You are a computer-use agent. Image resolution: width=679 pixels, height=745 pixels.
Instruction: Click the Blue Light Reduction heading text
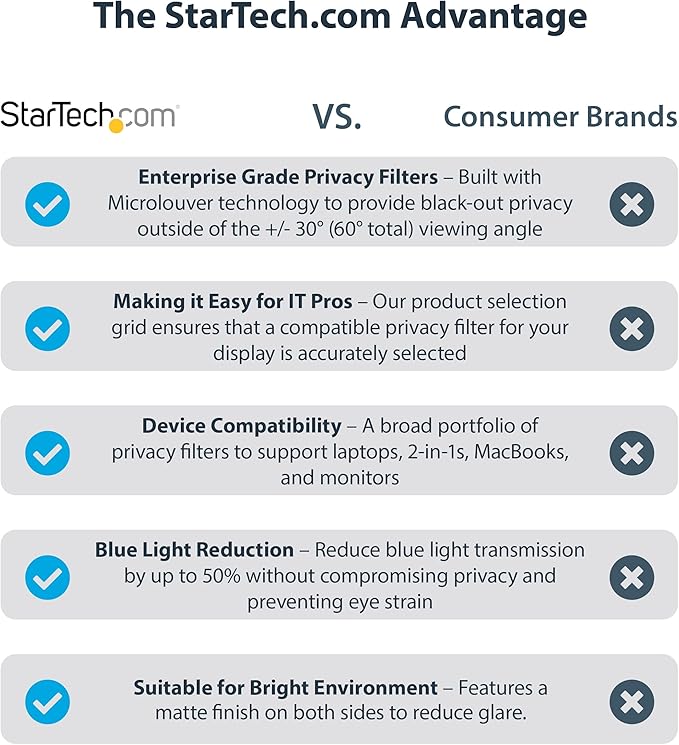tap(195, 550)
